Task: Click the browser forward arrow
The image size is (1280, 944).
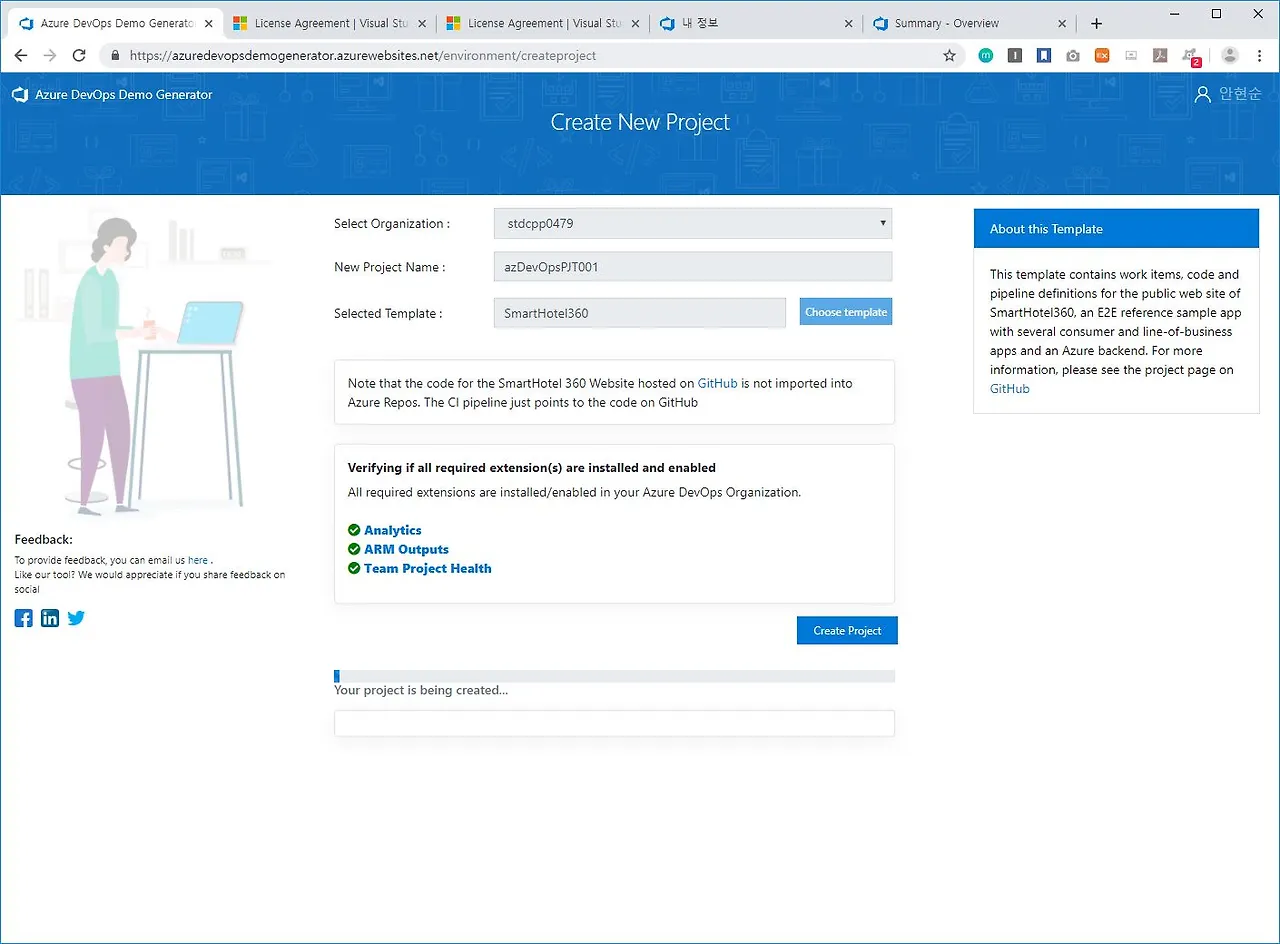Action: click(50, 56)
